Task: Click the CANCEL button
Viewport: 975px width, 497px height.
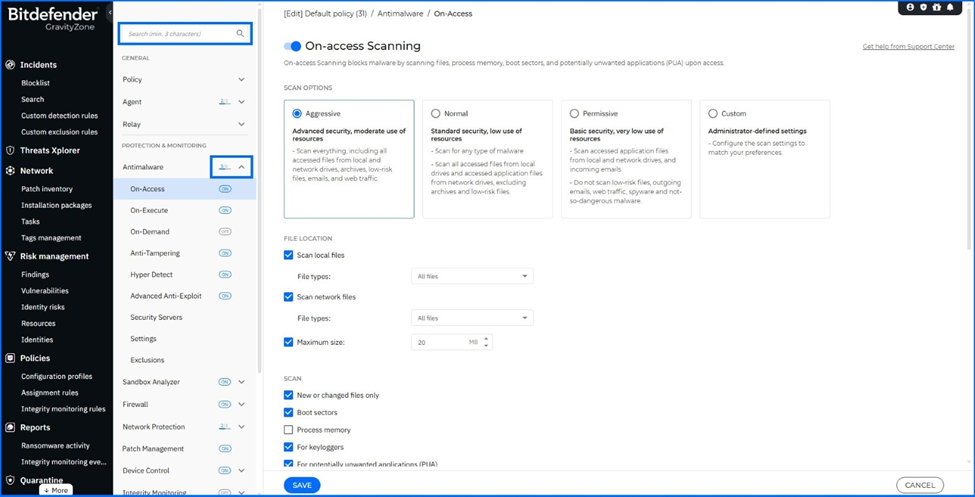Action: (x=920, y=485)
